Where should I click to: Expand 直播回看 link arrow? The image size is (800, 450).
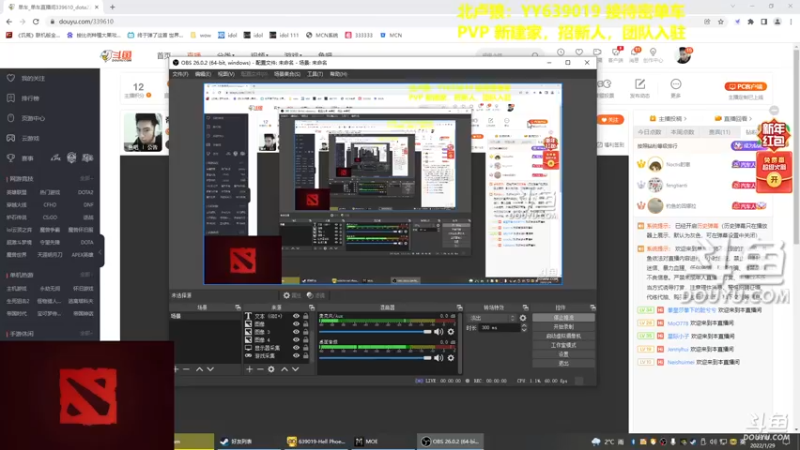click(x=750, y=119)
